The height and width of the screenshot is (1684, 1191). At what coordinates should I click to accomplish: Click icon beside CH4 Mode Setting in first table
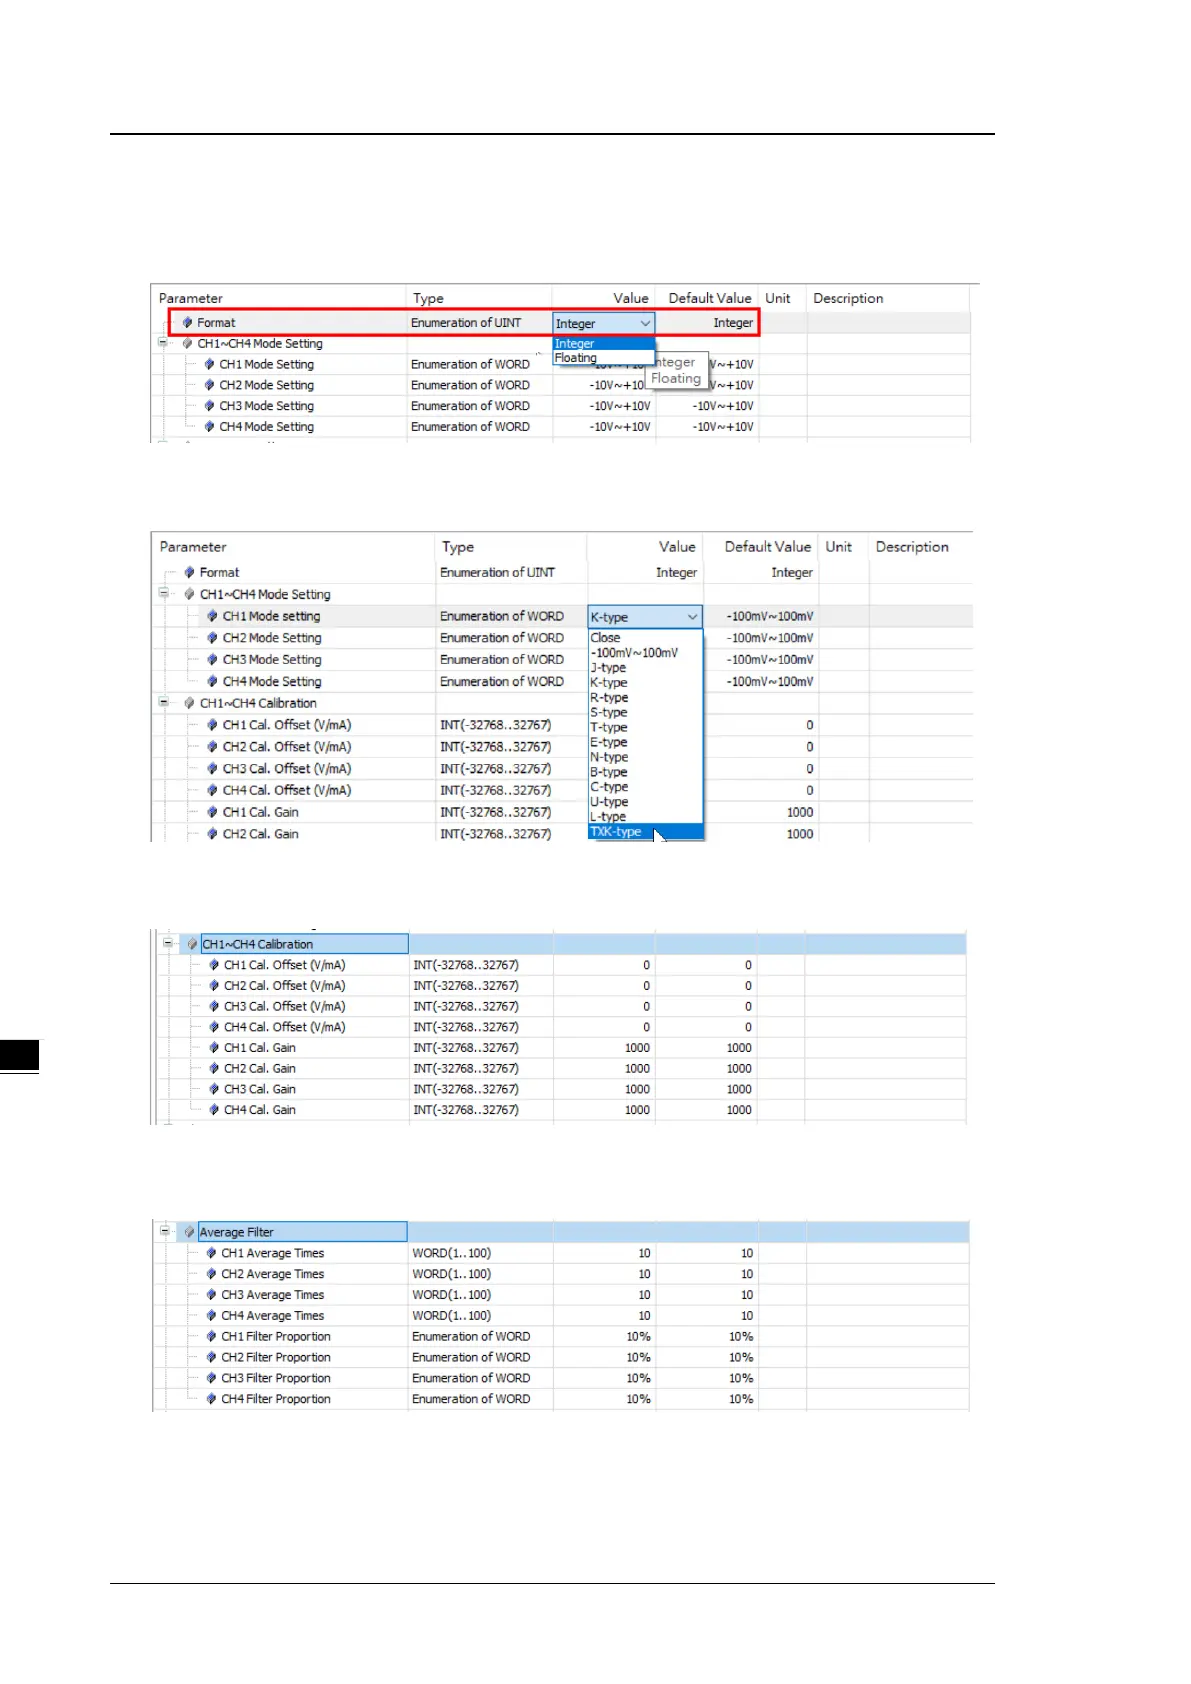[209, 427]
